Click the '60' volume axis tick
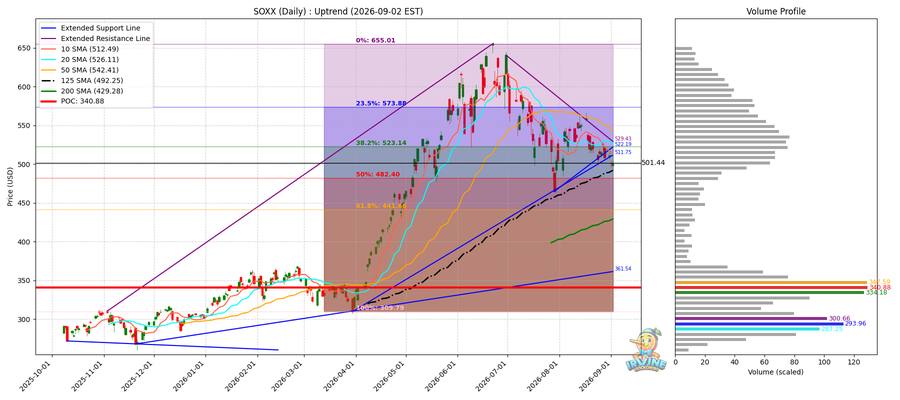Image resolution: width=900 pixels, height=400 pixels. 765,363
